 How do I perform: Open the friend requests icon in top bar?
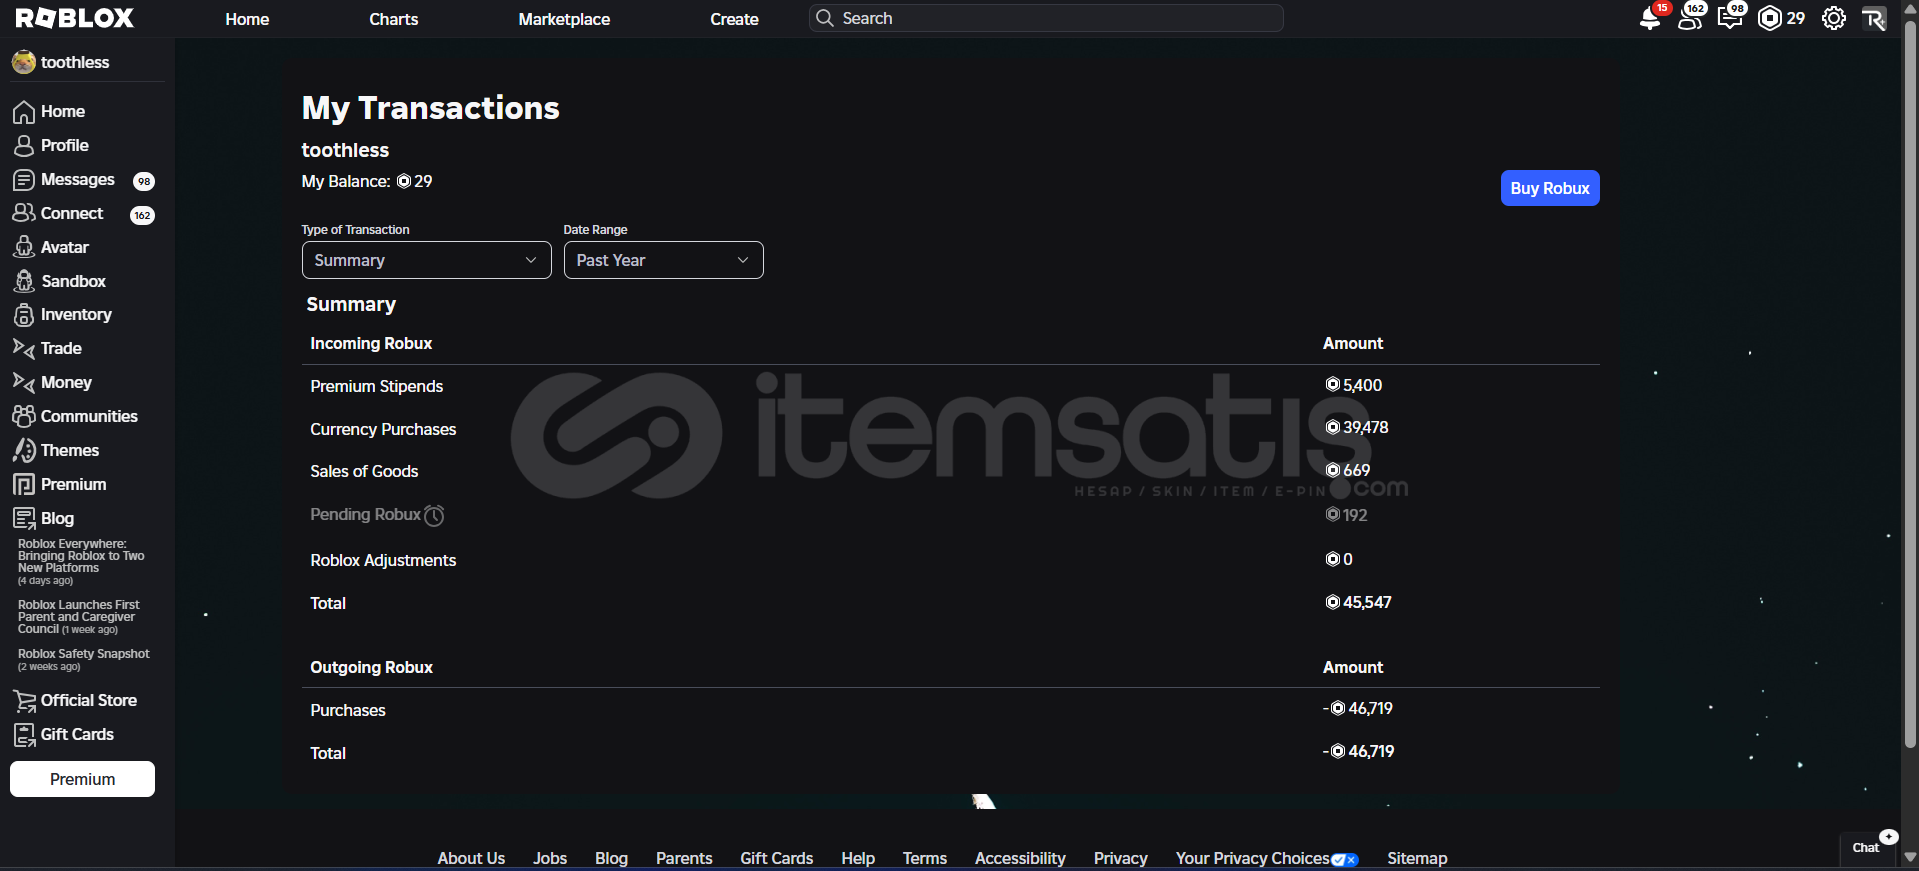[1690, 18]
